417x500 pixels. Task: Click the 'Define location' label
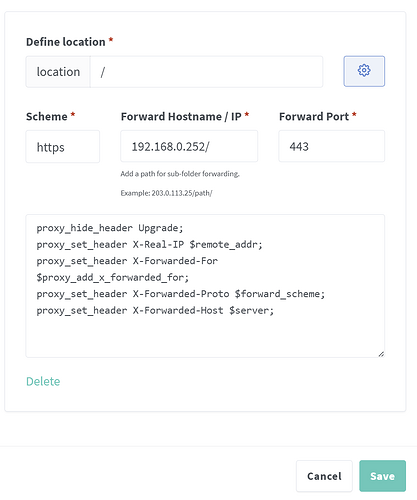[x=66, y=42]
